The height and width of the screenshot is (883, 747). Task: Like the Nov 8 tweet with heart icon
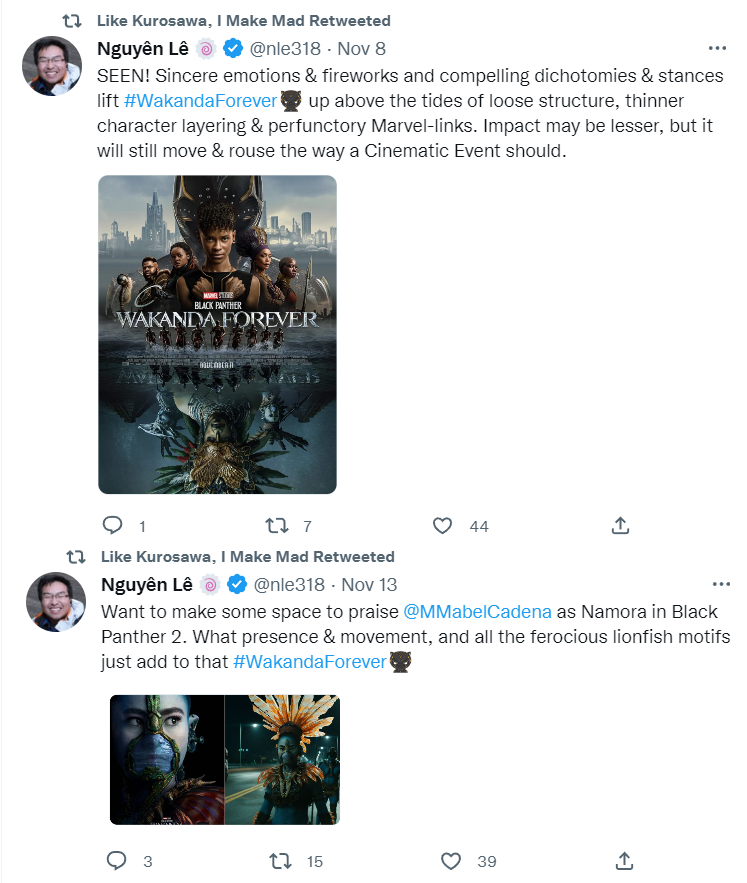442,525
